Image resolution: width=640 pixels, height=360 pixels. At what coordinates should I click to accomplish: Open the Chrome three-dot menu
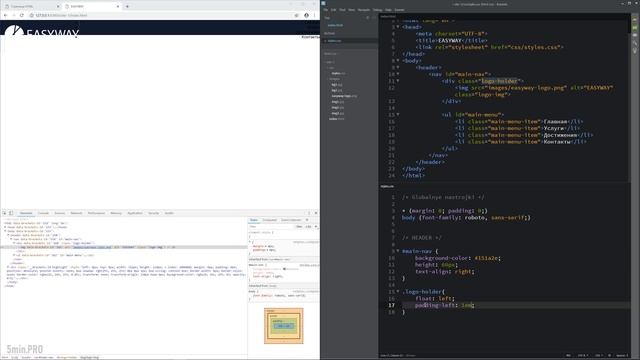[314, 15]
